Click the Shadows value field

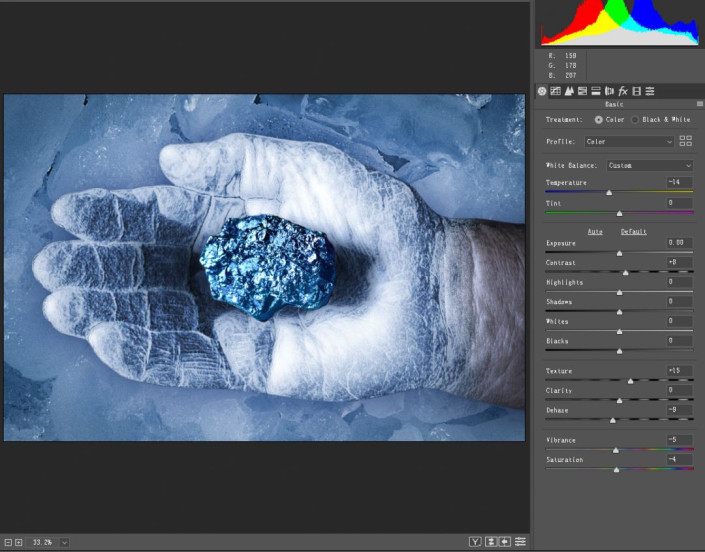pos(679,301)
